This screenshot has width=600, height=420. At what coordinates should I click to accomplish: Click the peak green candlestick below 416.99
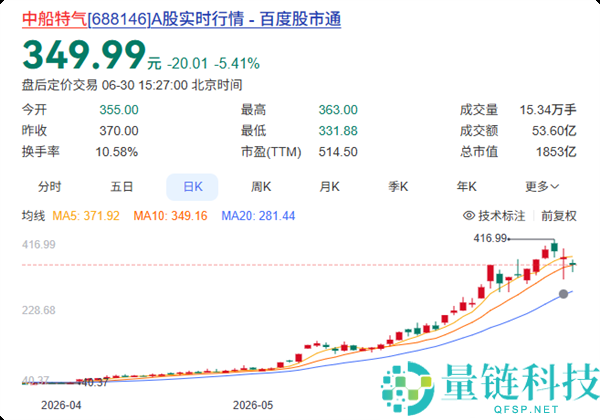554,248
